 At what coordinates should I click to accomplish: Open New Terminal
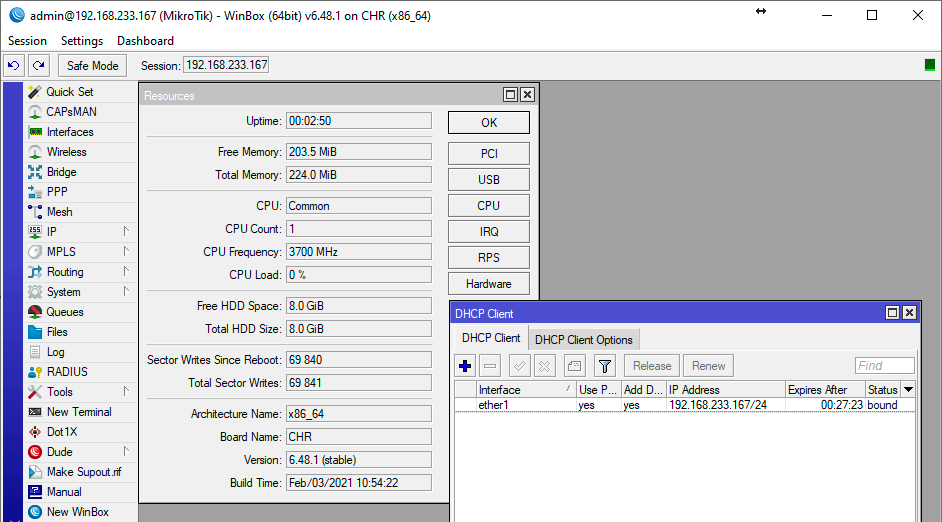79,412
